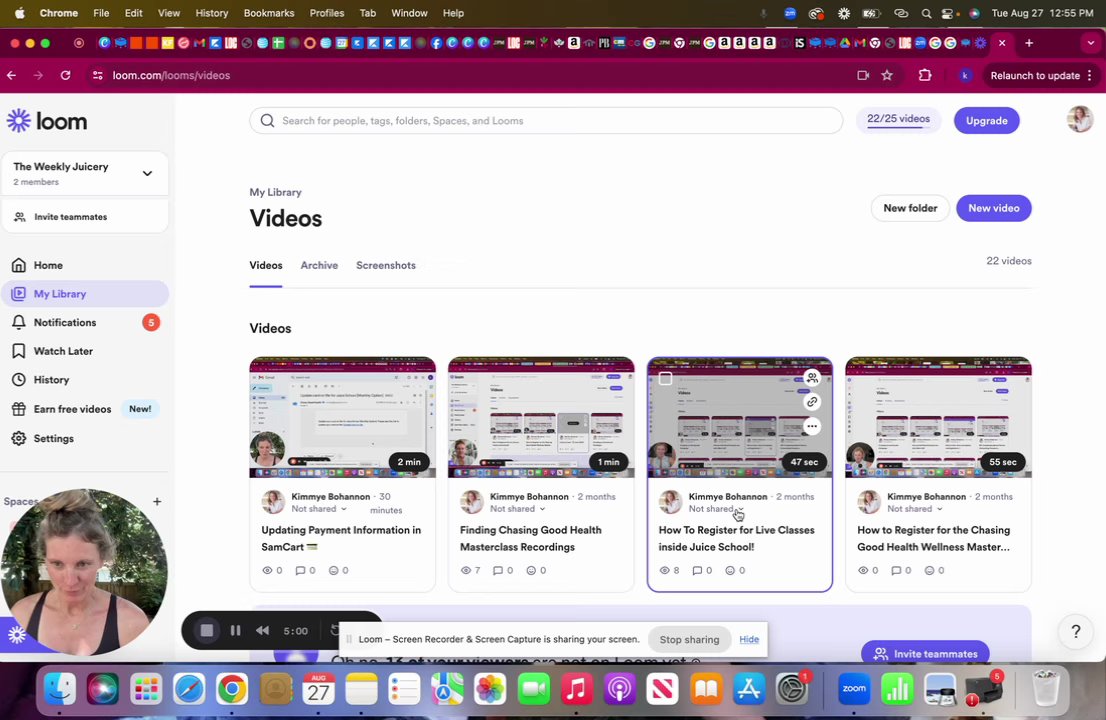Bookmark this page with the star icon
Screen dimensions: 1106x720
point(887,75)
